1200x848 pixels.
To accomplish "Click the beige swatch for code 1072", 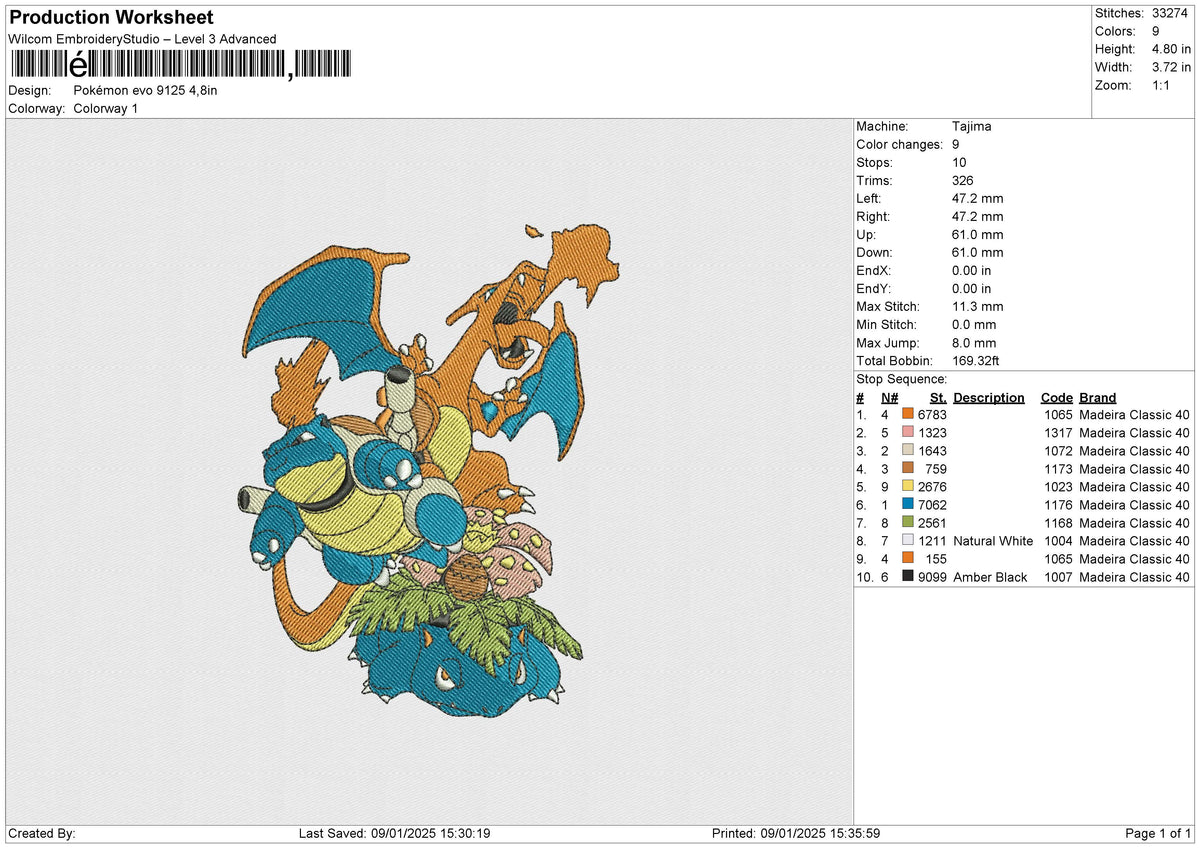I will 908,450.
